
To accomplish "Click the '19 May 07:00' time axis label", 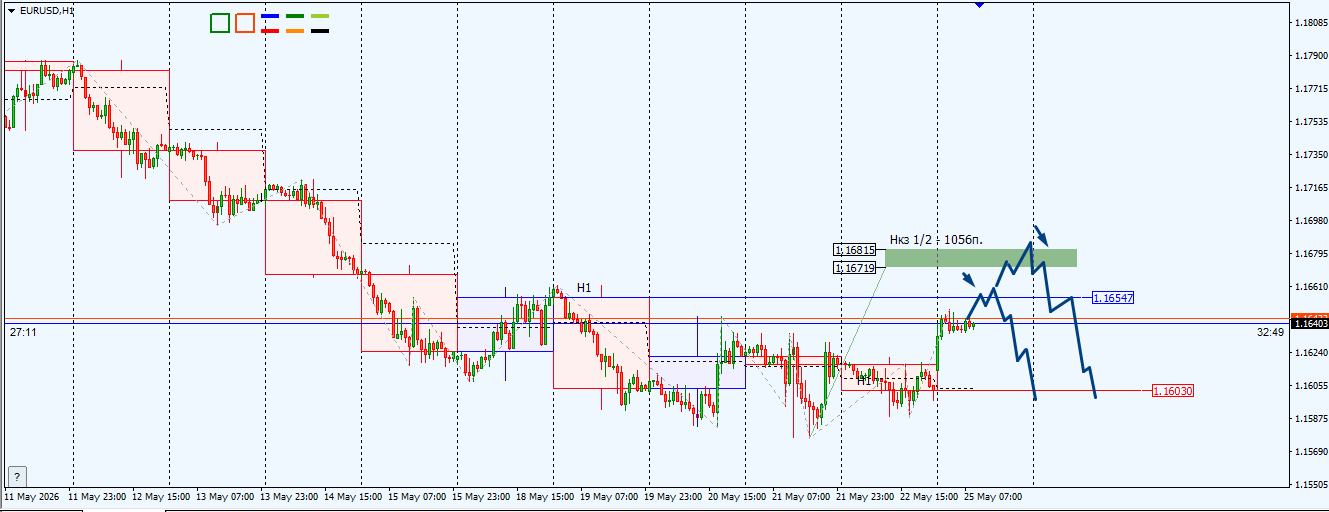I will (x=610, y=496).
